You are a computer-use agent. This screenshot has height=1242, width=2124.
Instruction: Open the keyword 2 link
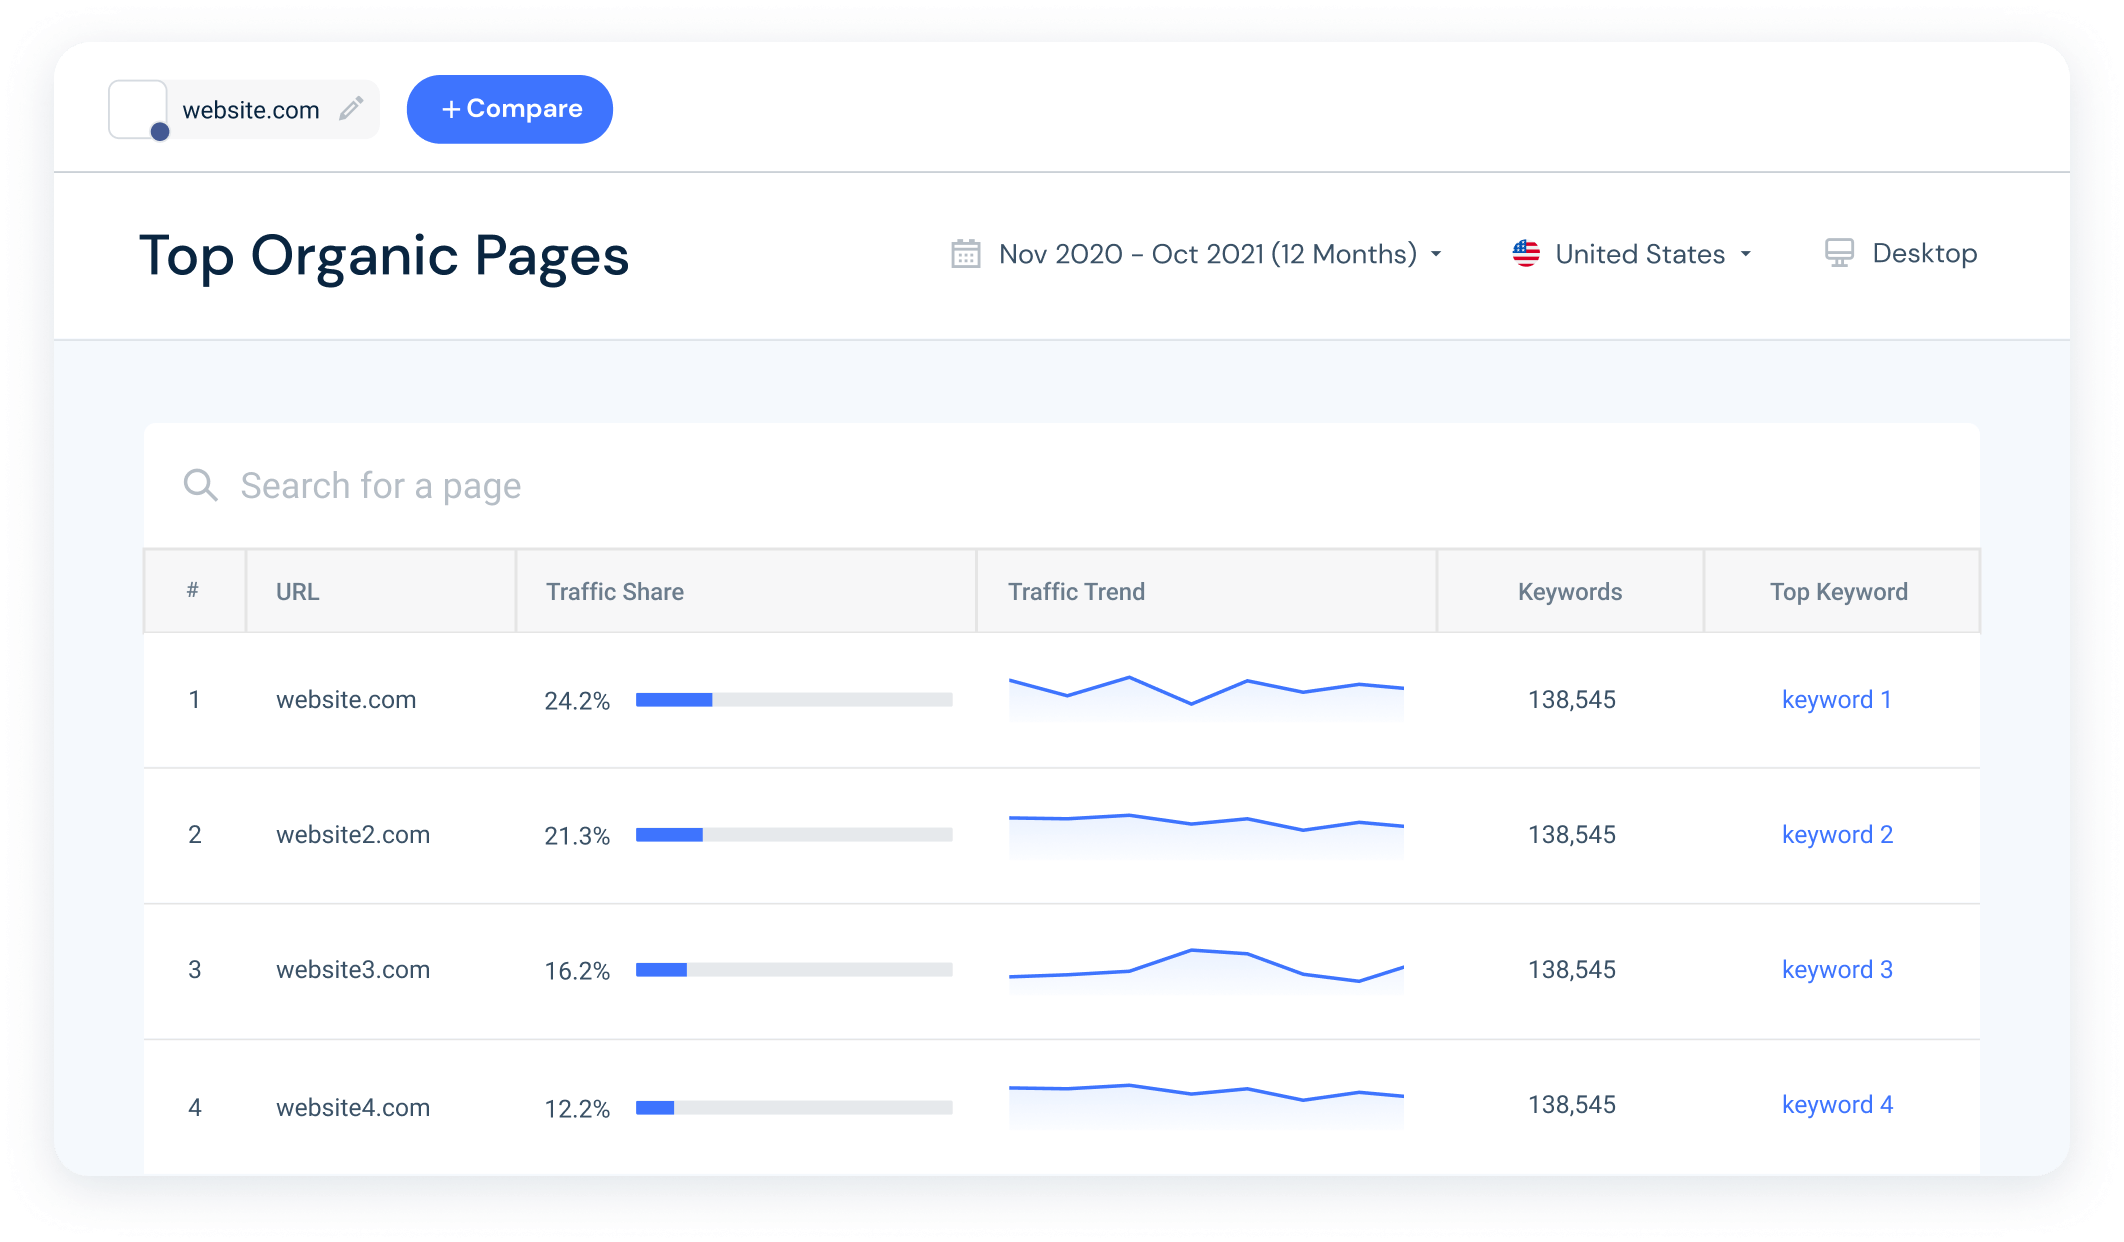coord(1836,834)
